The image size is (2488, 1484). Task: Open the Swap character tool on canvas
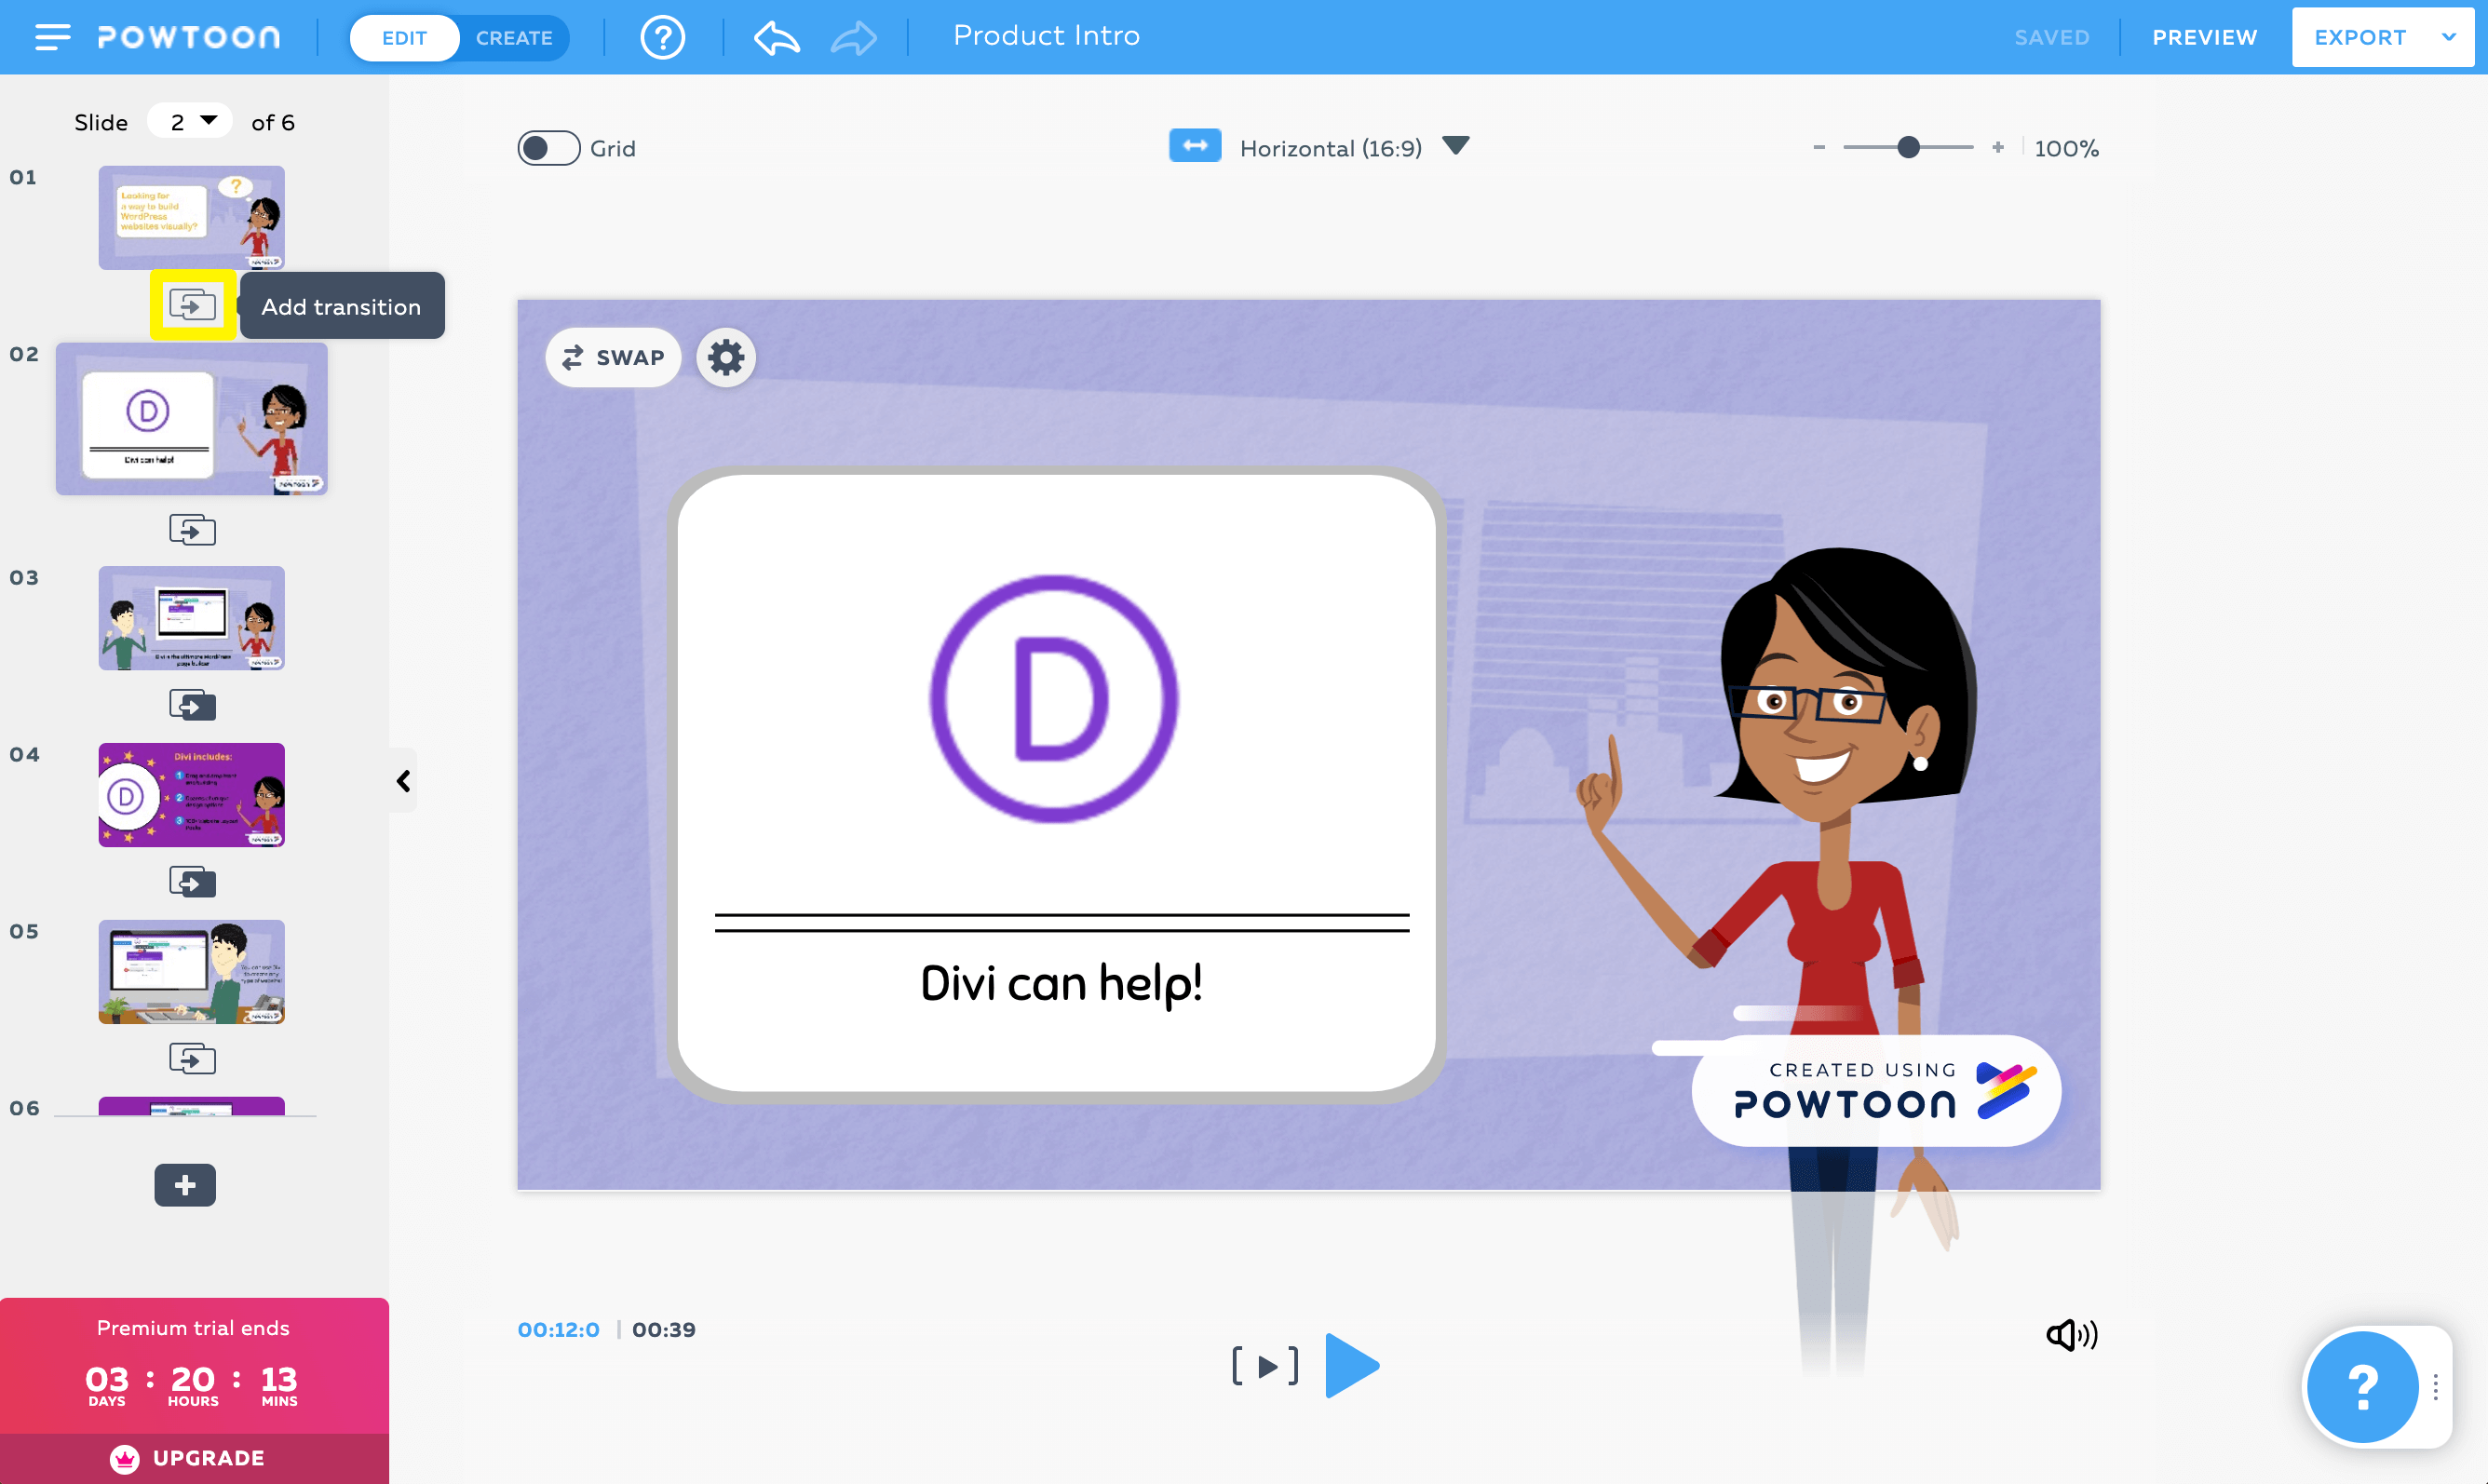[x=613, y=357]
